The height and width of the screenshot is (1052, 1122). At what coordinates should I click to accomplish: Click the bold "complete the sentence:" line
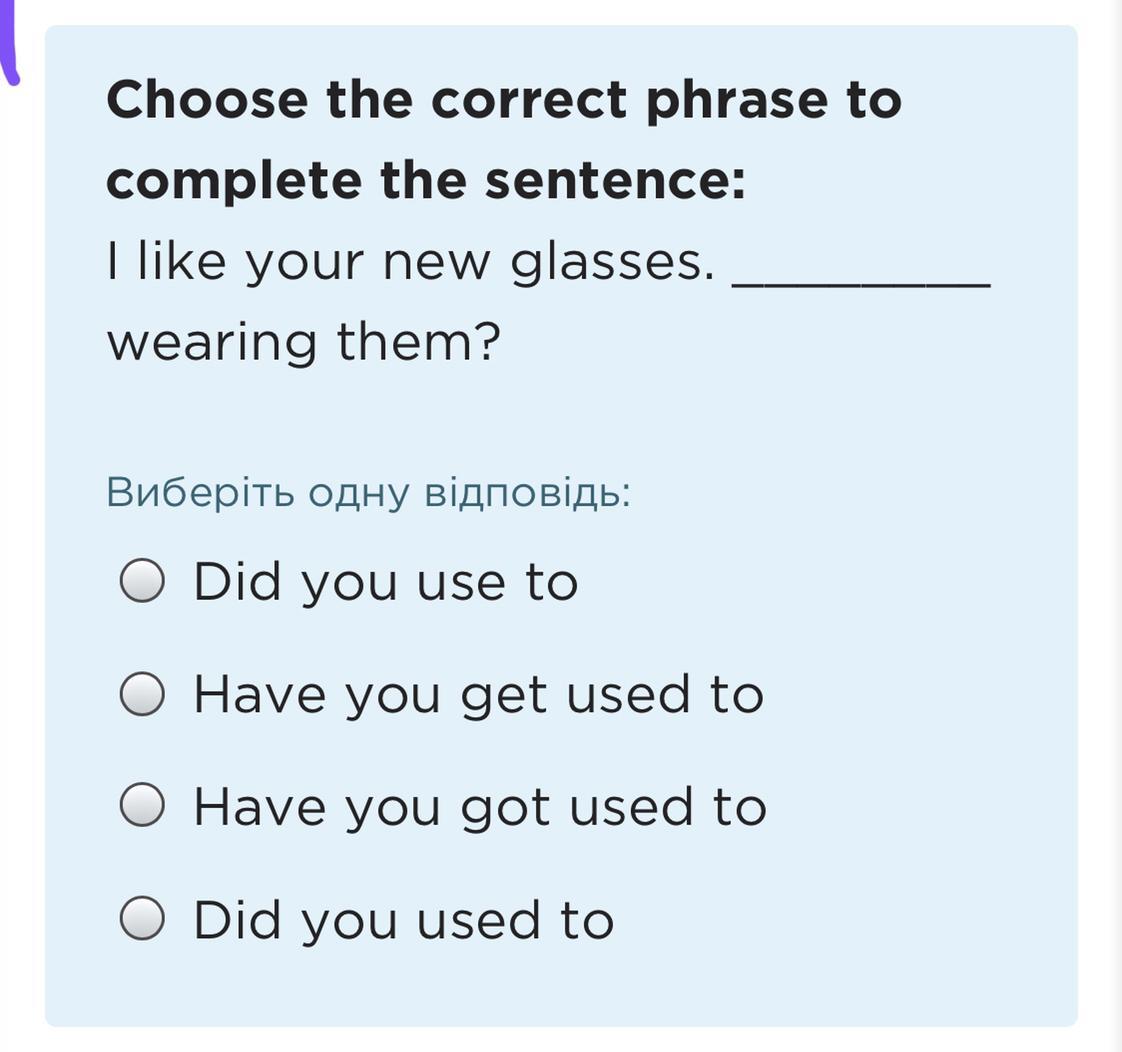click(x=426, y=181)
